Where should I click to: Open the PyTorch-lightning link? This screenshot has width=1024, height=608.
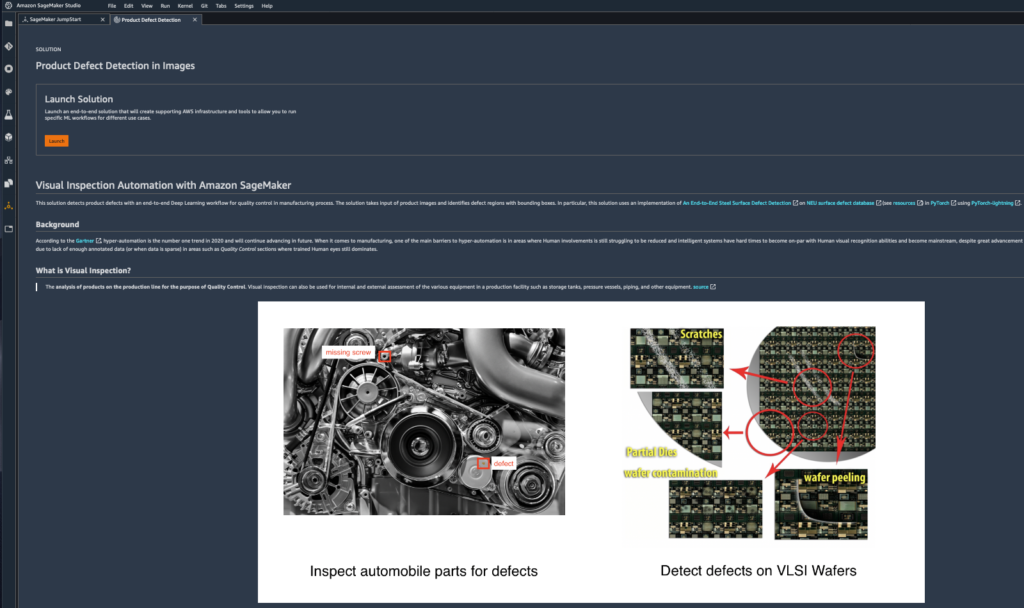click(x=992, y=203)
